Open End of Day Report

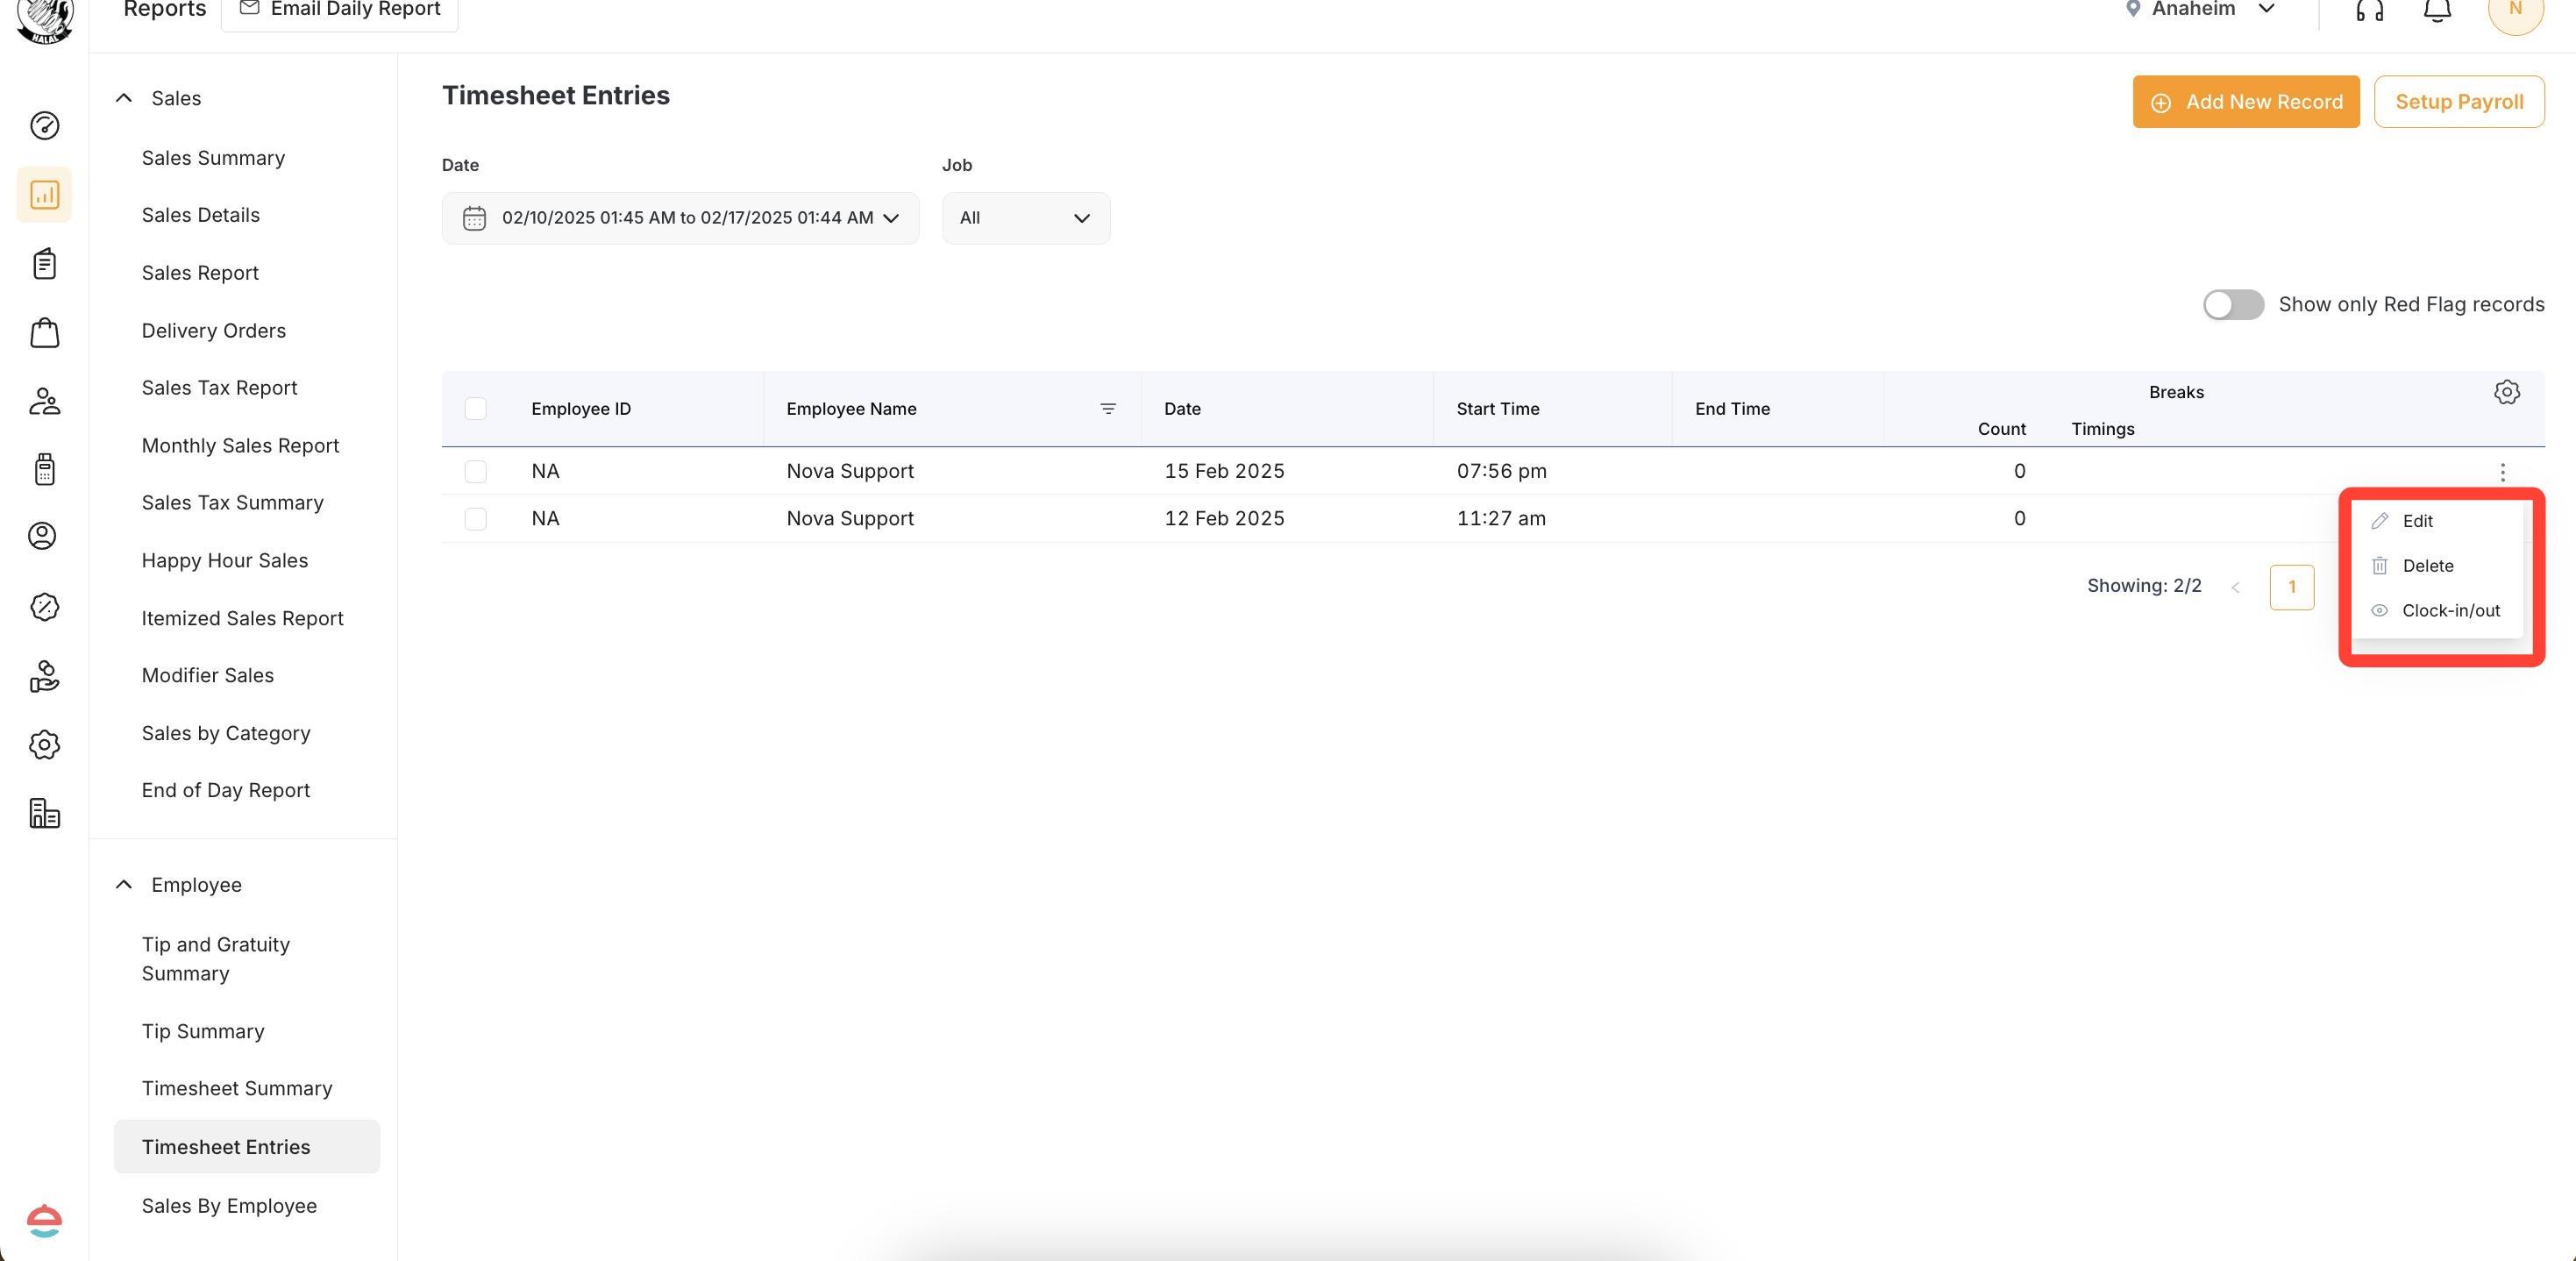pos(225,791)
